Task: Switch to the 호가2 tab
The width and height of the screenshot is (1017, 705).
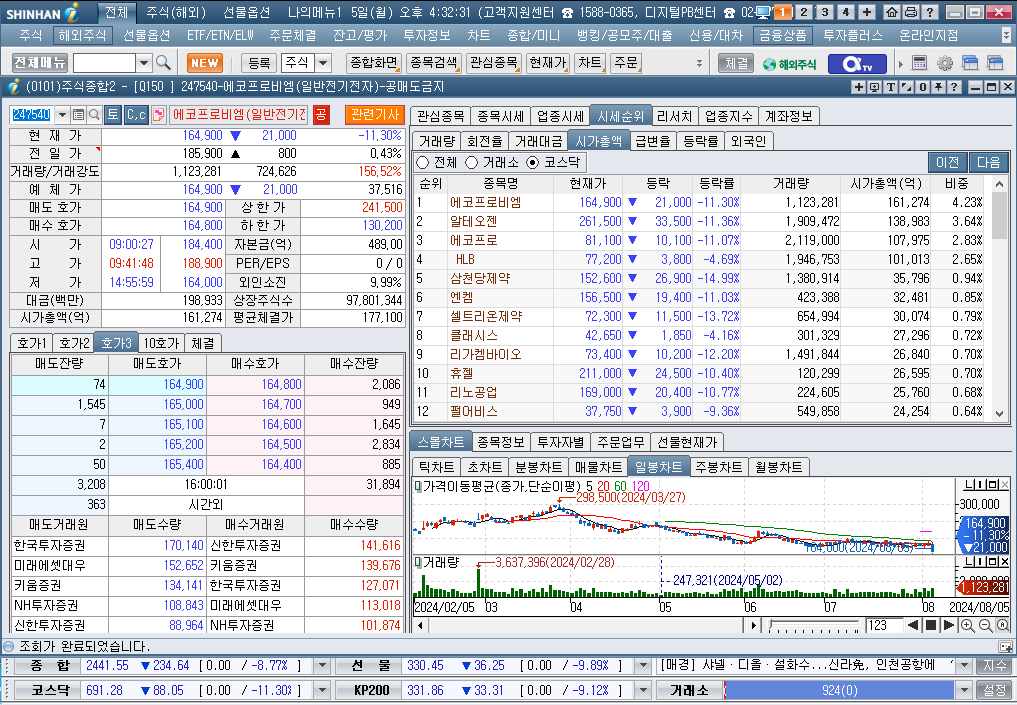Action: click(x=73, y=343)
